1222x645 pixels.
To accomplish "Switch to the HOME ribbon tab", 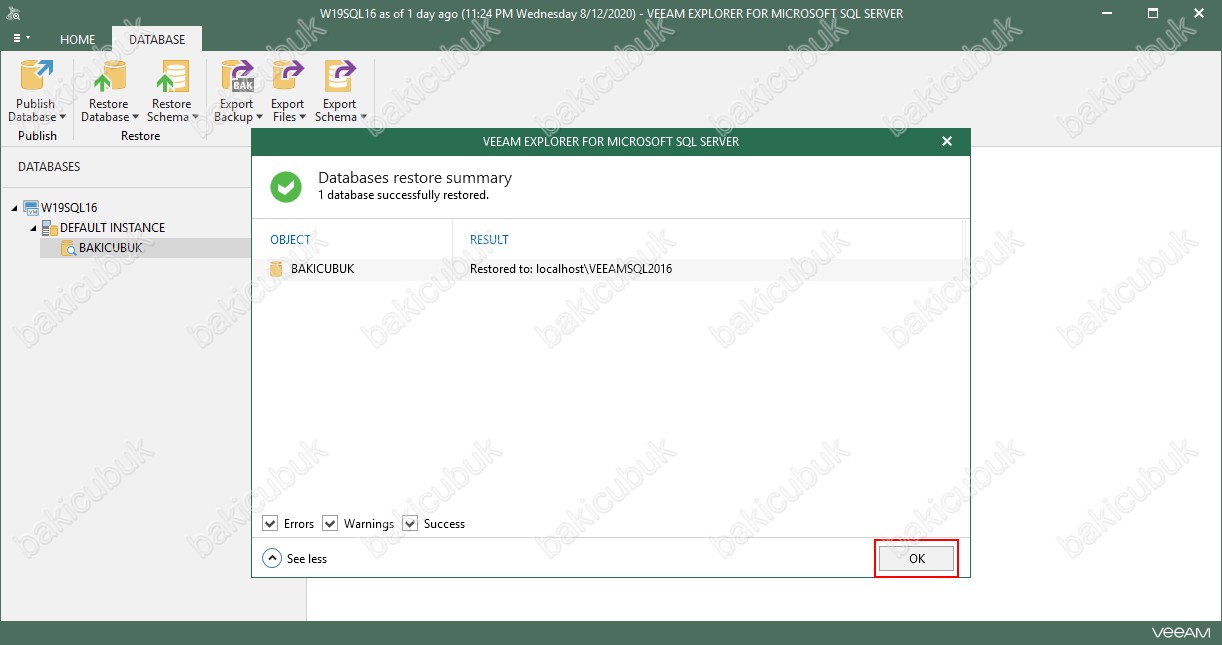I will (x=78, y=40).
